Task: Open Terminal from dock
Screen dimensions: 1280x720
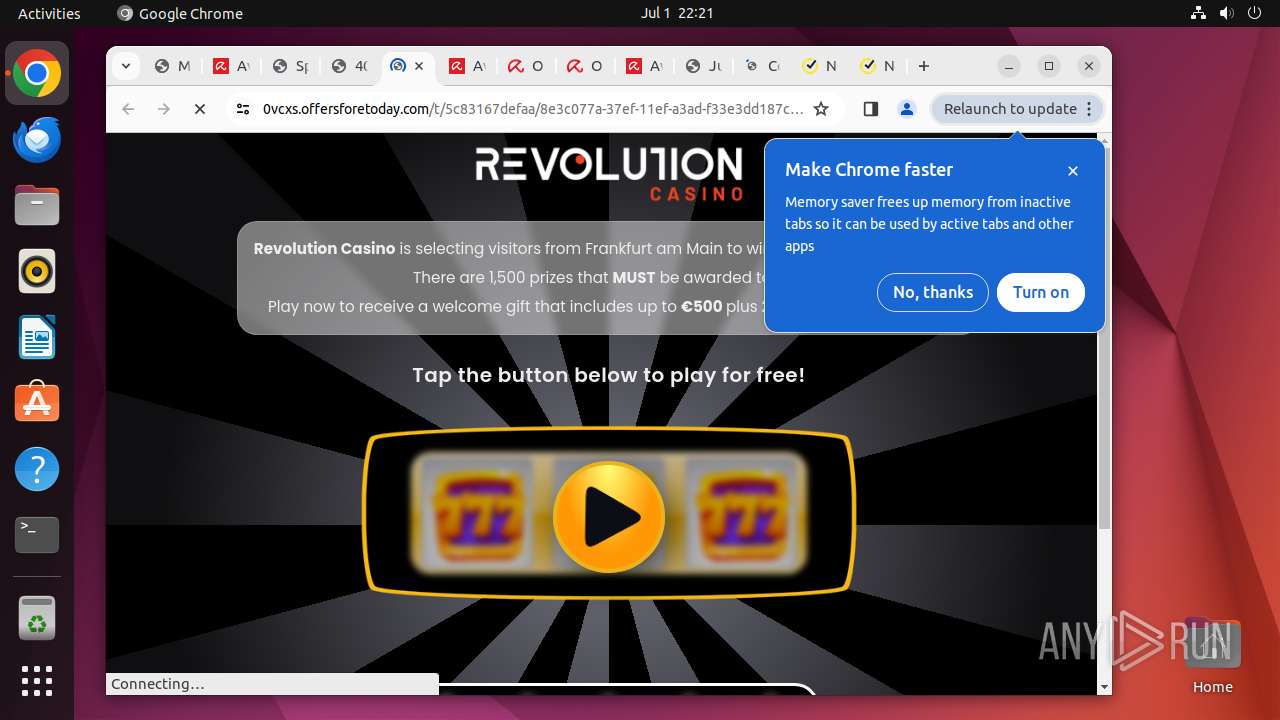Action: tap(37, 535)
